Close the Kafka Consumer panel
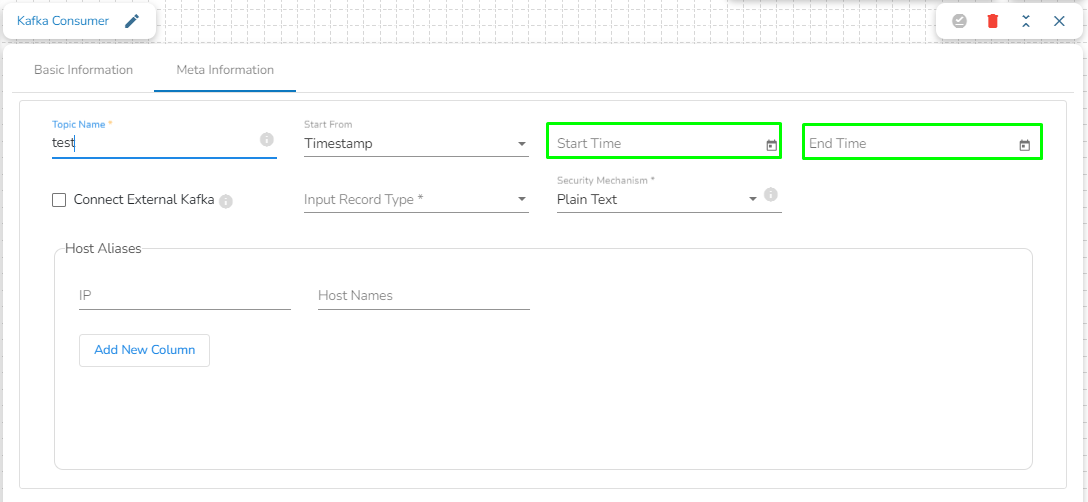 click(x=1059, y=20)
